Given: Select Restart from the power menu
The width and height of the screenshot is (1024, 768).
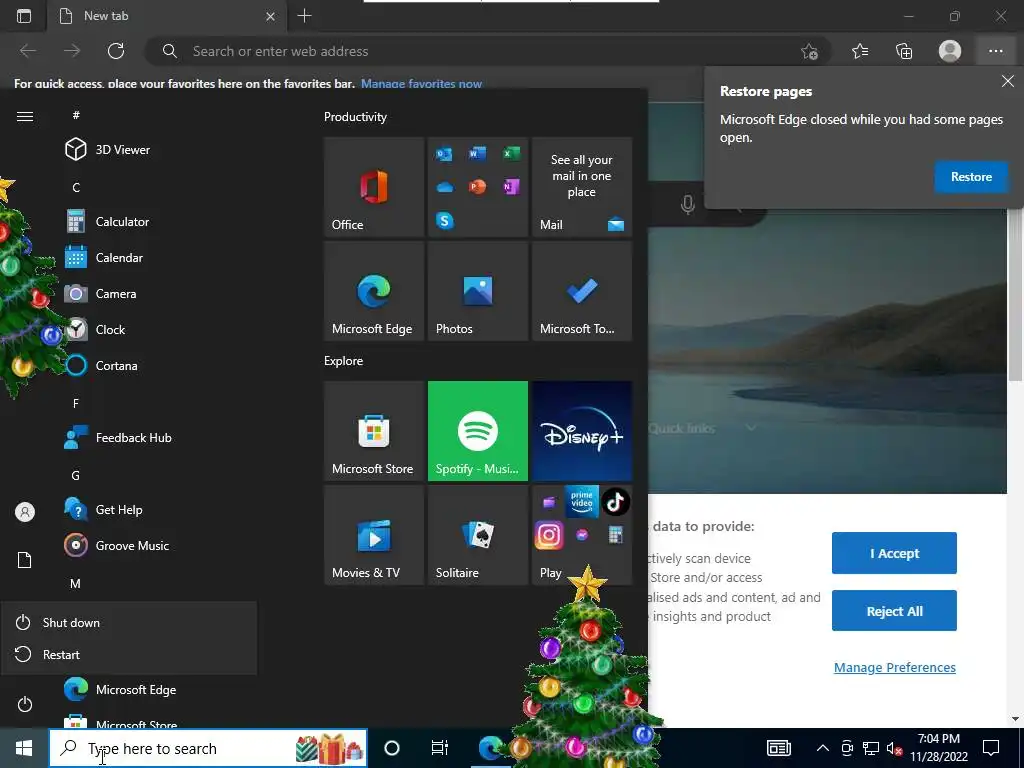Looking at the screenshot, I should 129,654.
